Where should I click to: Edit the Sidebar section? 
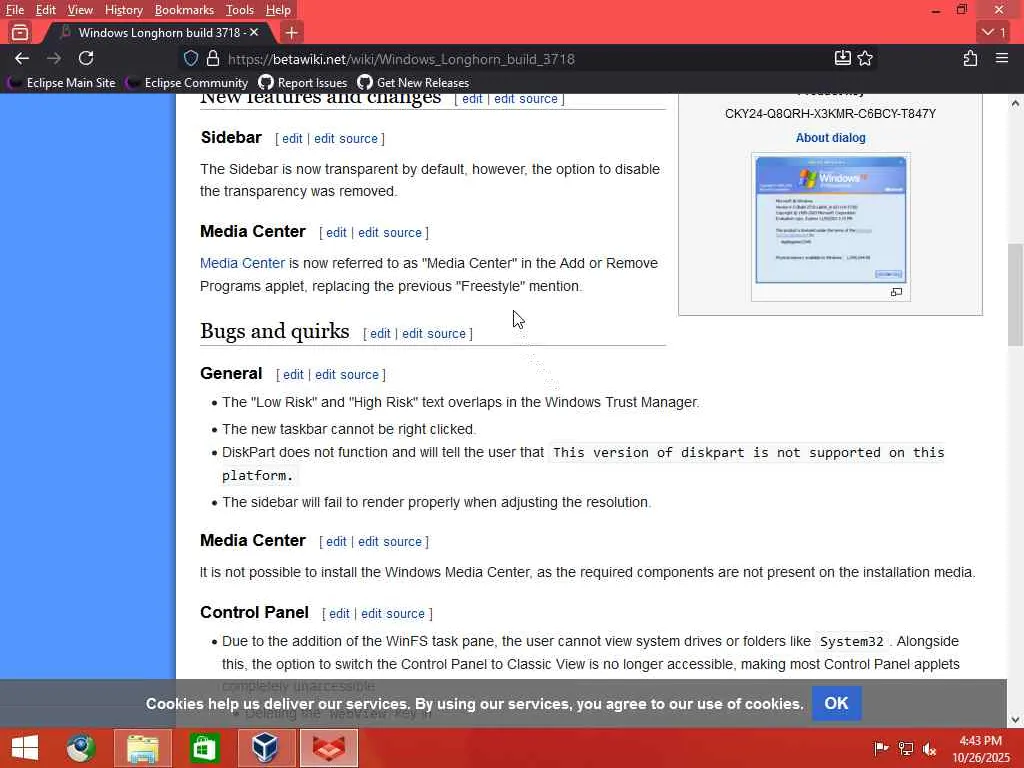tap(292, 138)
